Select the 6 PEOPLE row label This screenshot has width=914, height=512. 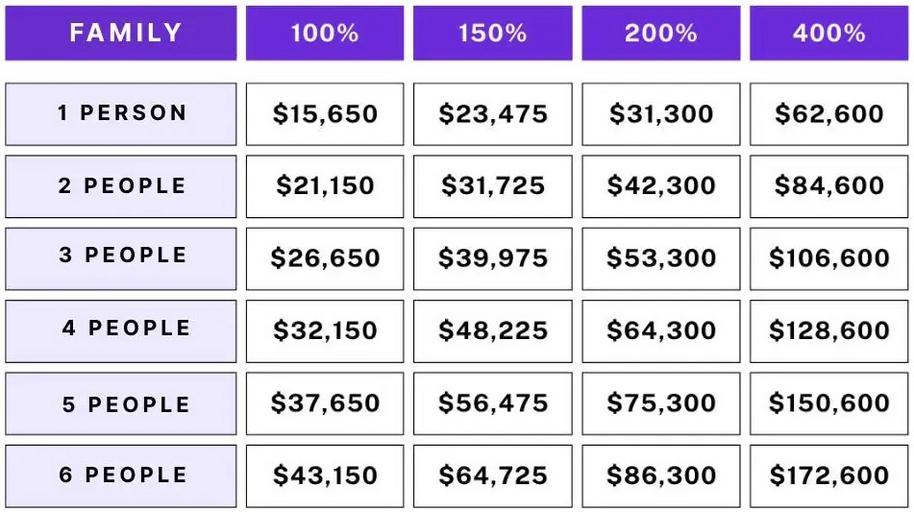[x=121, y=476]
